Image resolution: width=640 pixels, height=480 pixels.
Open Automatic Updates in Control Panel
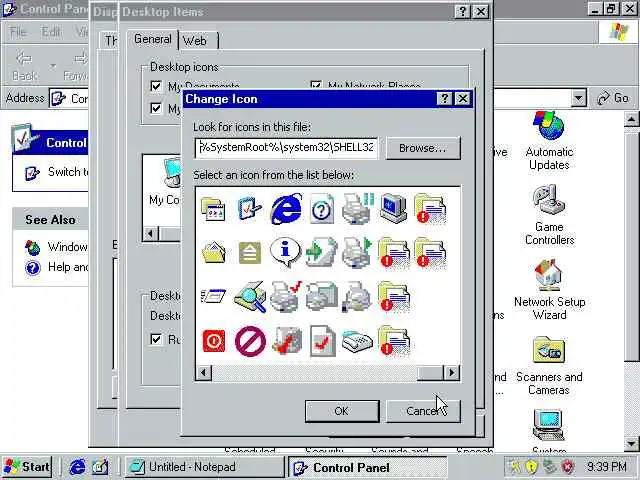pos(549,141)
